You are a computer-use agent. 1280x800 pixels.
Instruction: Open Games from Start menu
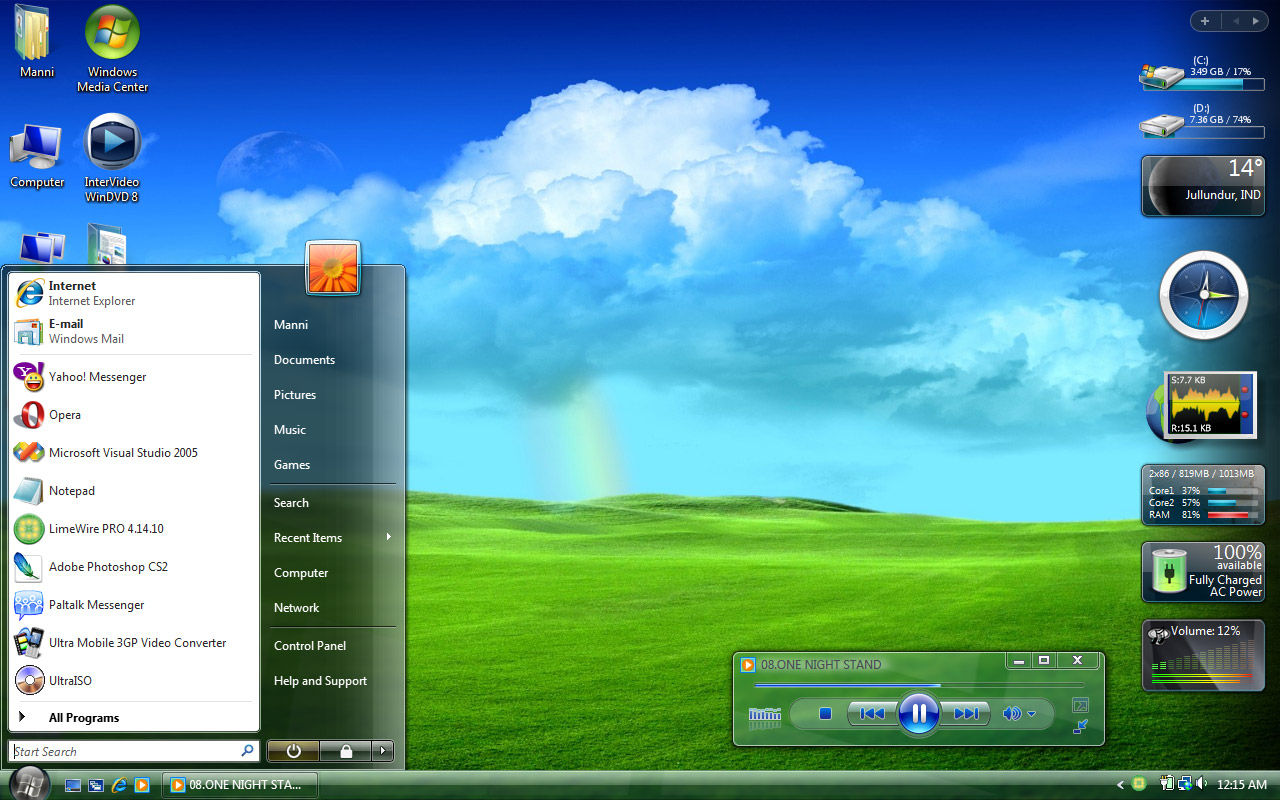332,465
